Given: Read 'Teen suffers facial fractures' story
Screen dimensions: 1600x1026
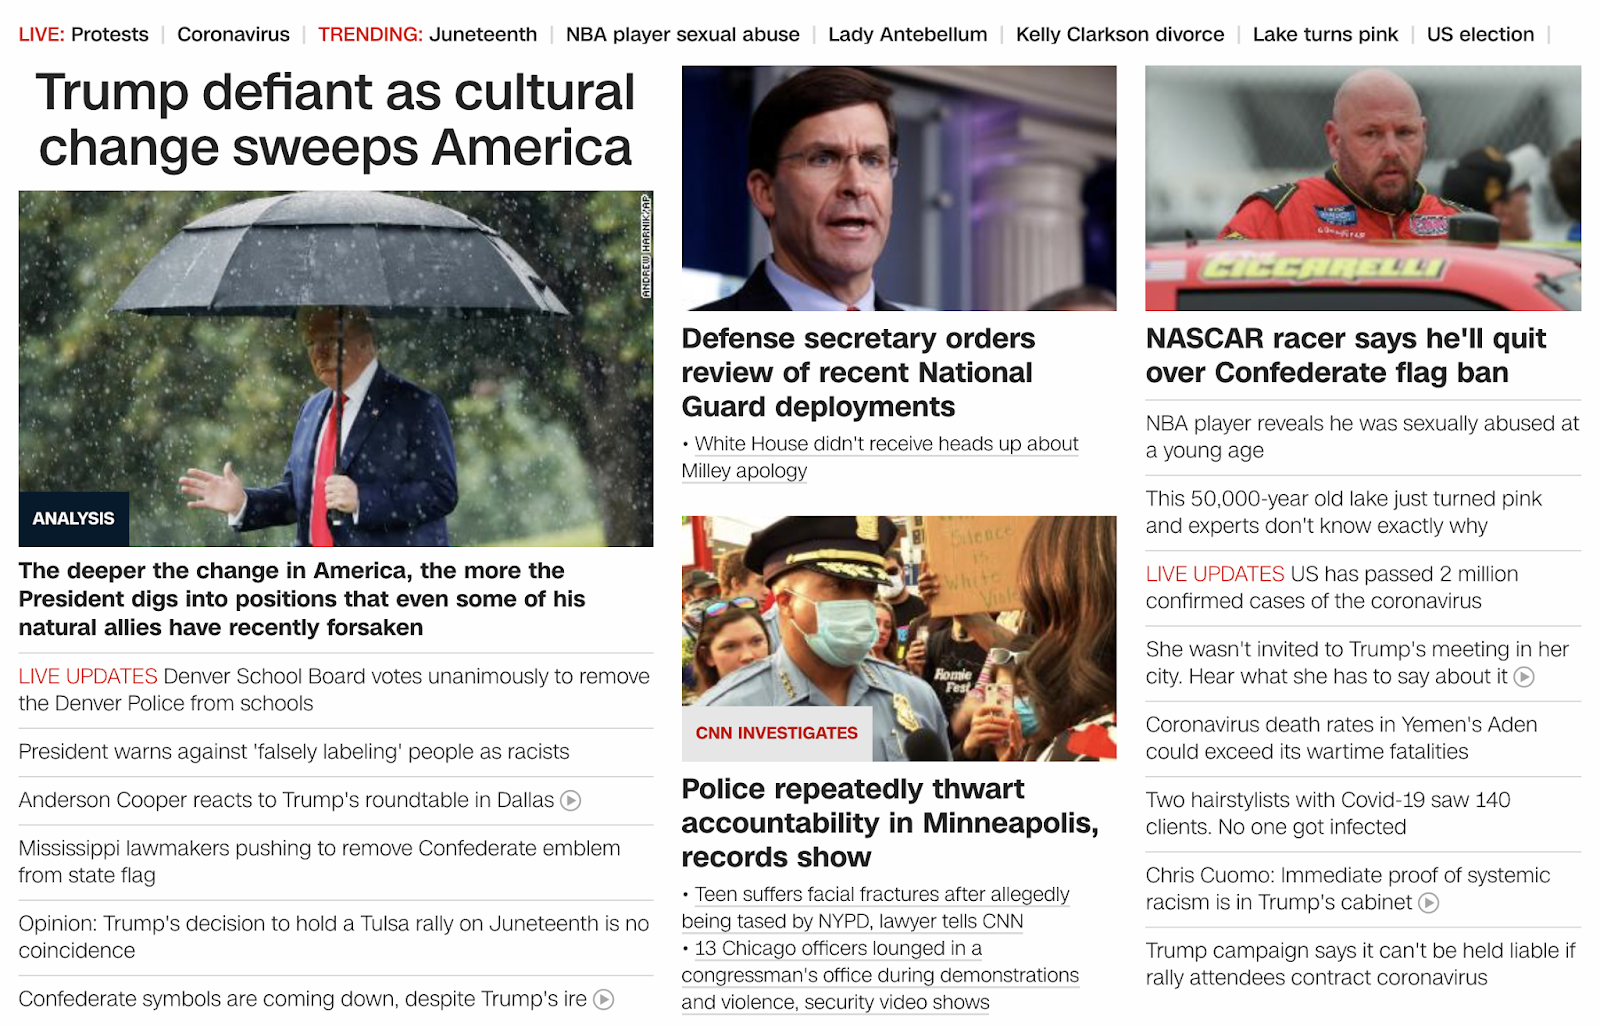Looking at the screenshot, I should click(x=876, y=908).
